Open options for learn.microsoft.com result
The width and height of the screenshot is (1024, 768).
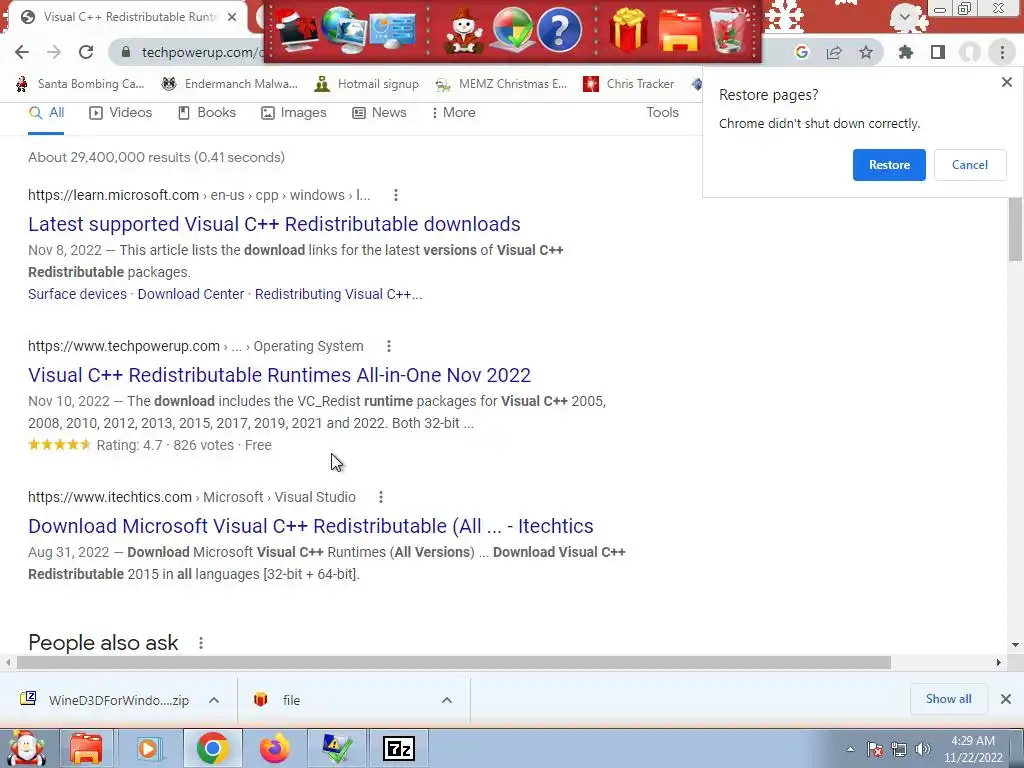tap(396, 195)
